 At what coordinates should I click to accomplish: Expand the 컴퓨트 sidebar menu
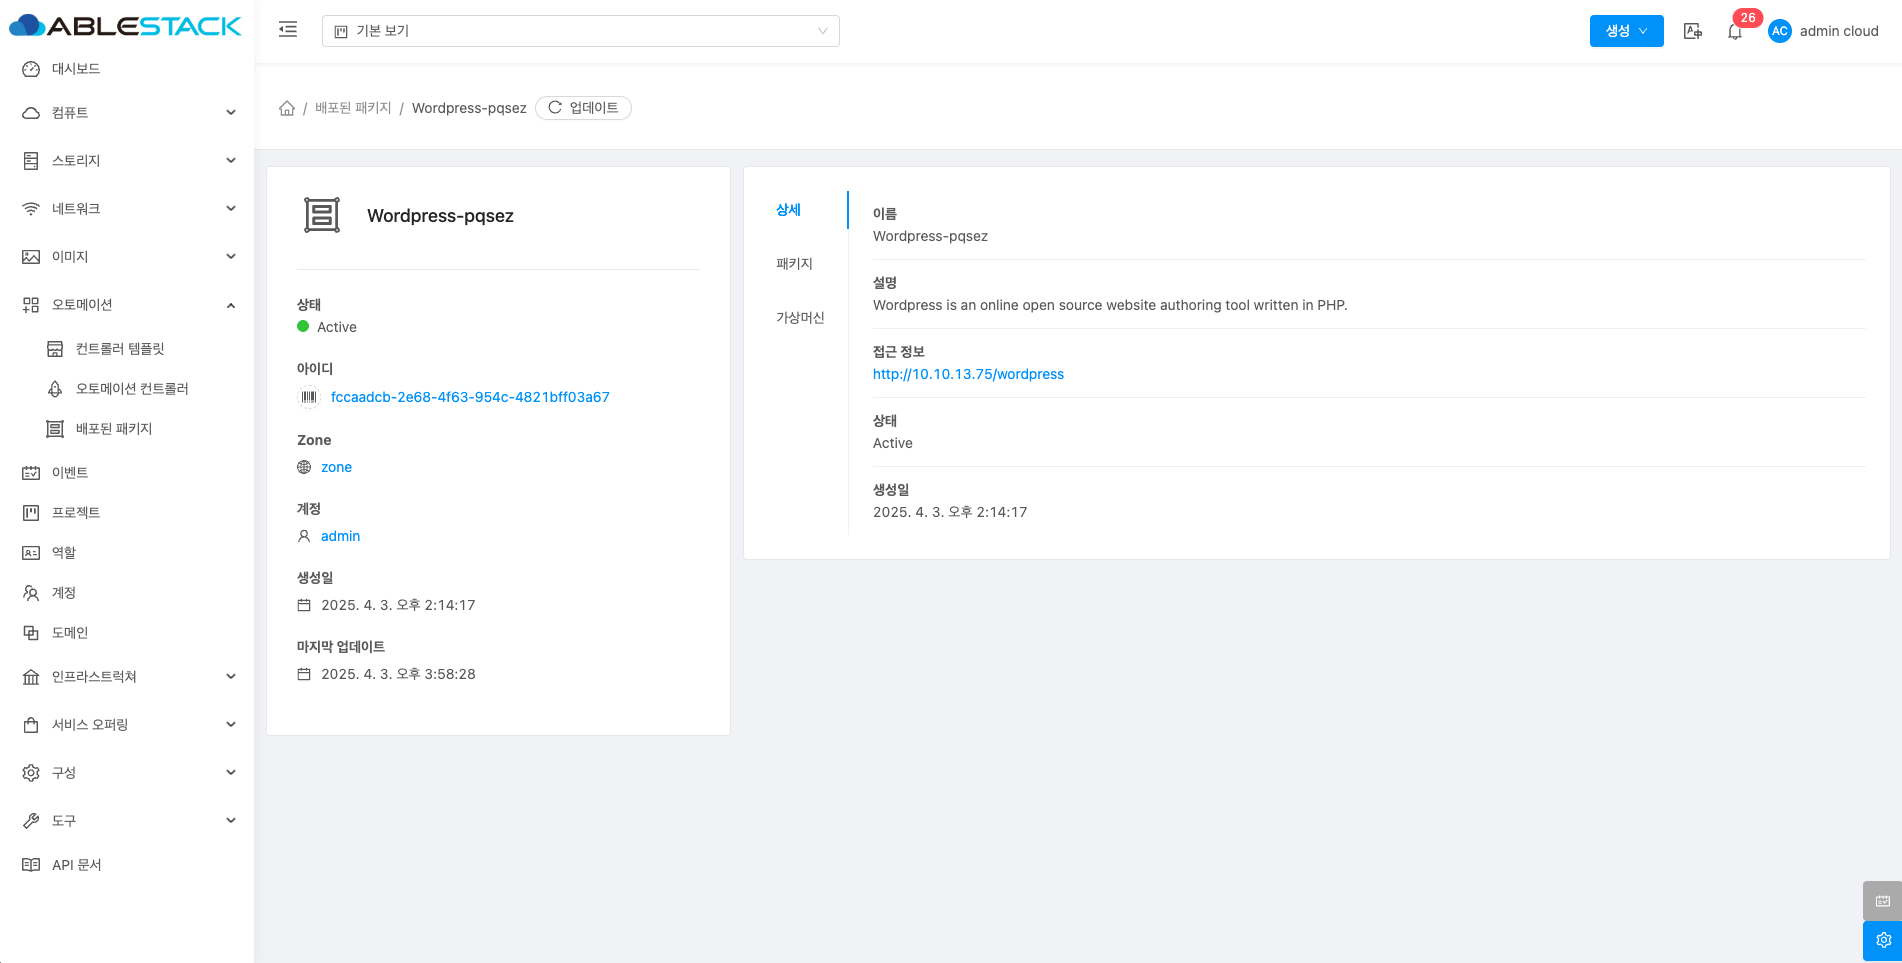(x=128, y=113)
